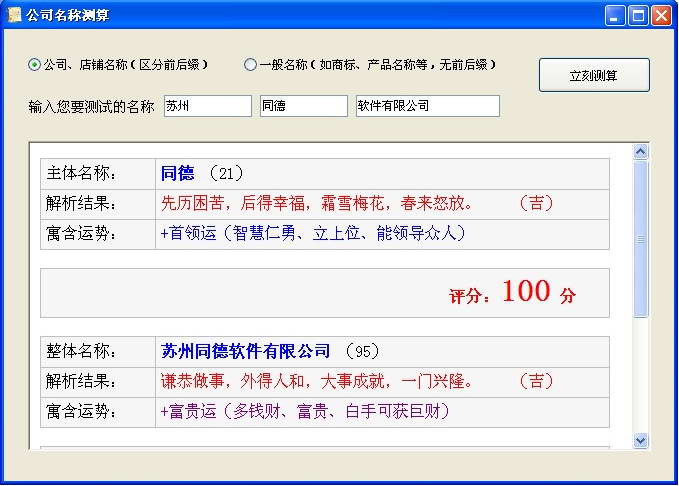This screenshot has height=486, width=679.
Task: Click the red 100 score value
Action: pyautogui.click(x=527, y=291)
